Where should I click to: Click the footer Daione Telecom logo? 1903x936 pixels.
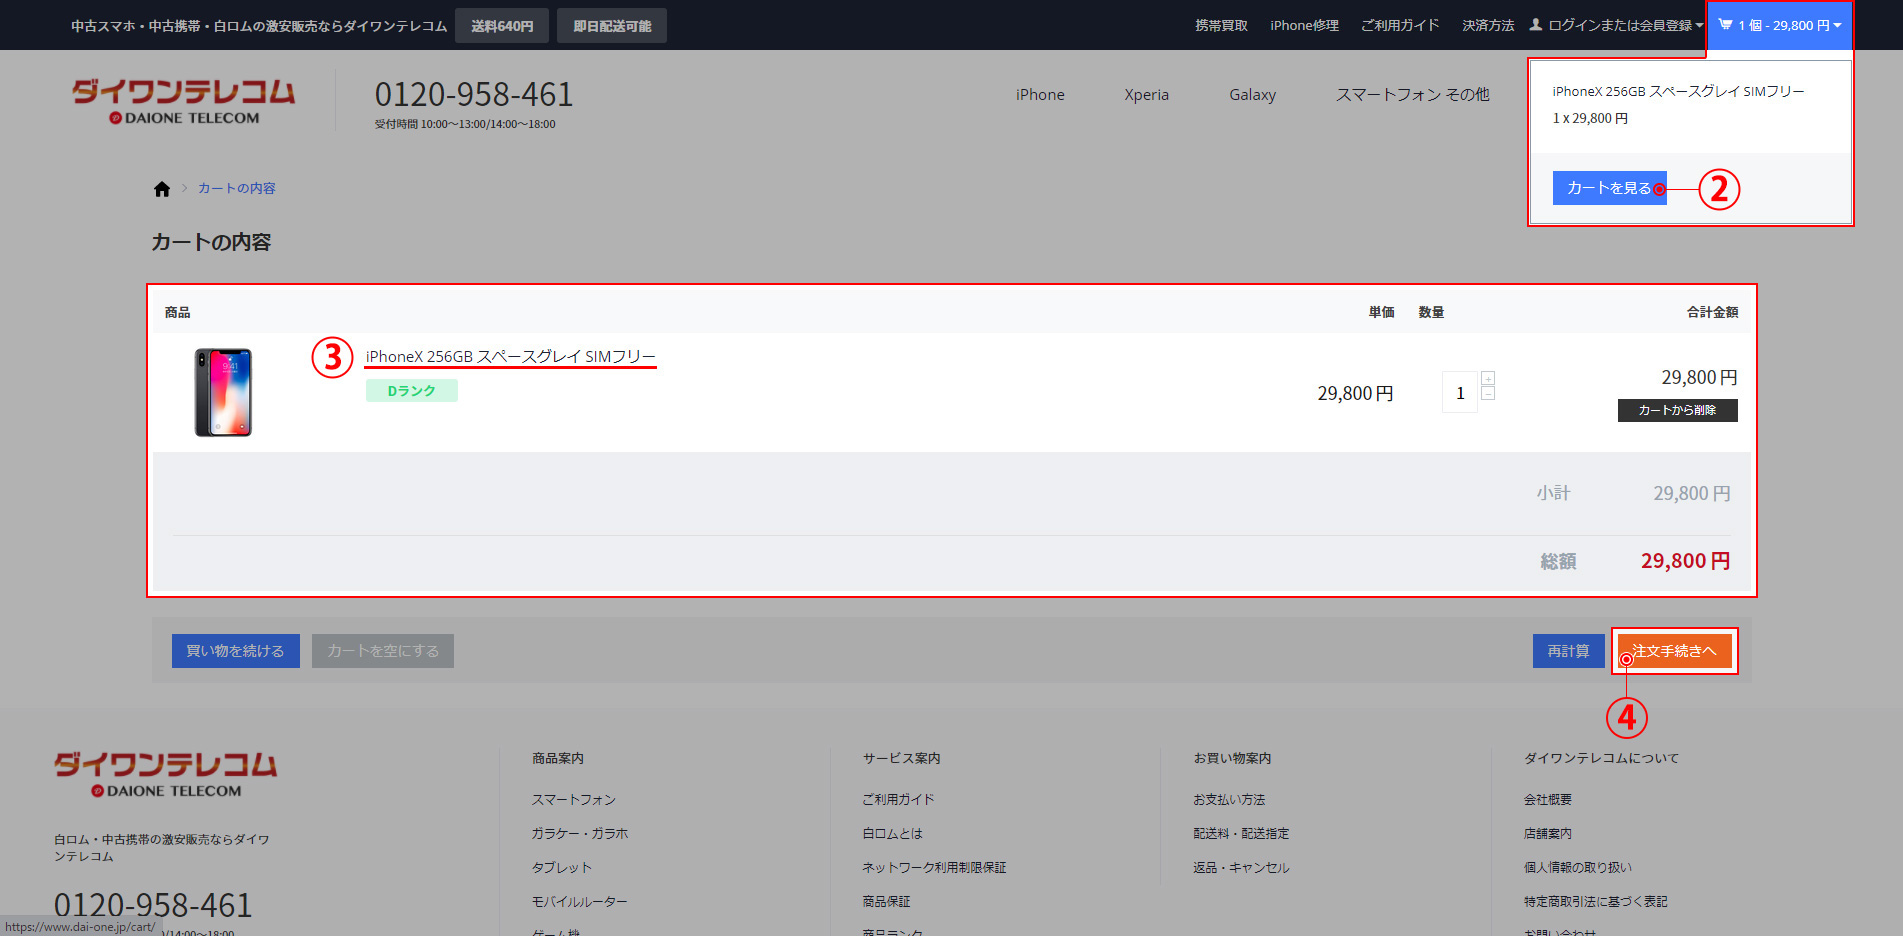(x=166, y=774)
